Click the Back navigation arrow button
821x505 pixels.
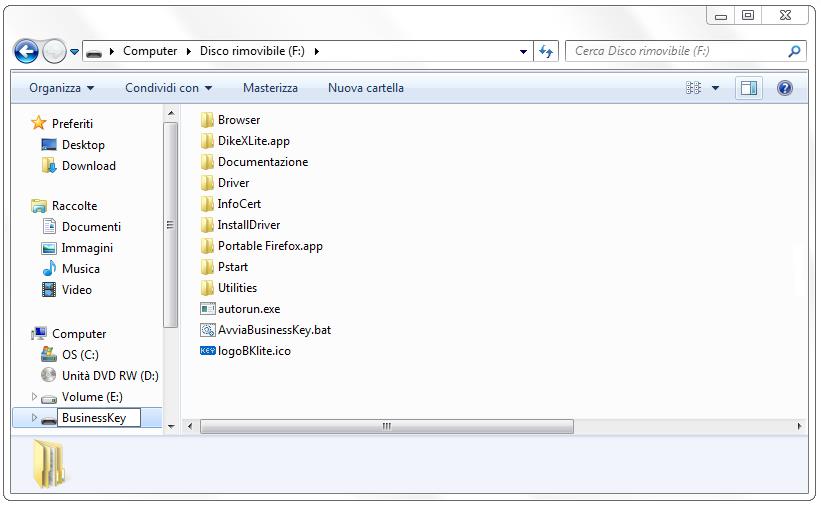[x=26, y=51]
